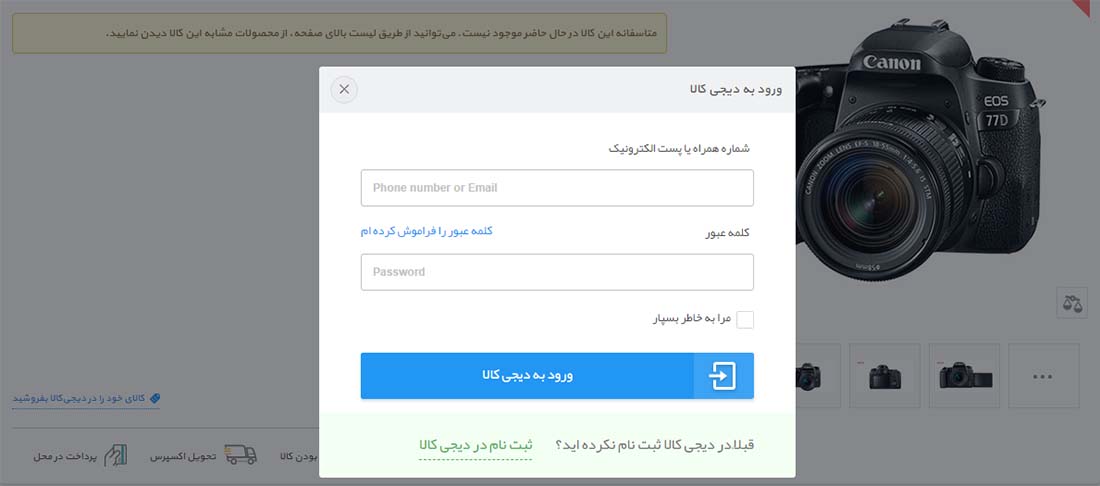
Task: Click the out-of-stock notice banner text
Action: pyautogui.click(x=382, y=33)
